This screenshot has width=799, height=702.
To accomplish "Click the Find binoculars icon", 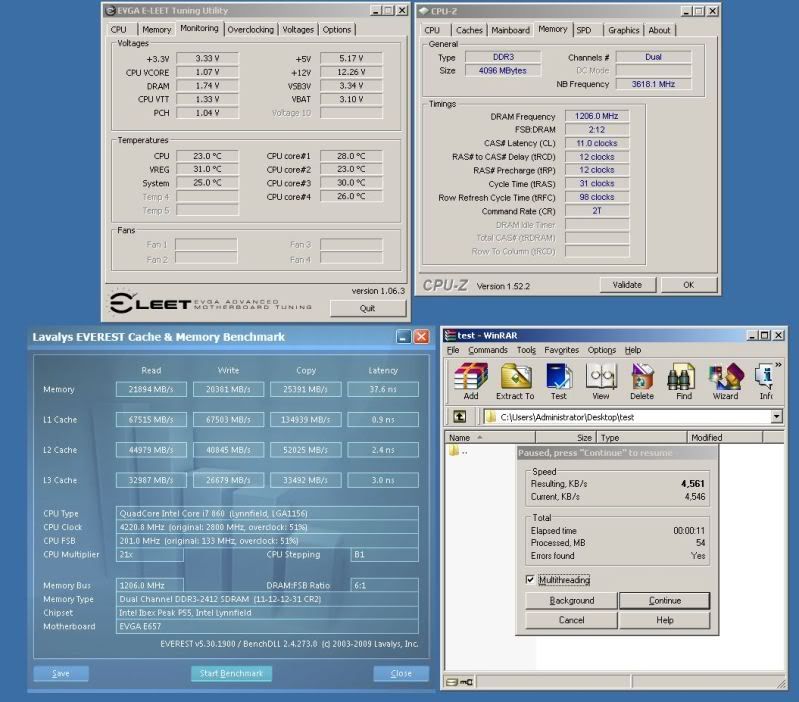I will click(684, 381).
